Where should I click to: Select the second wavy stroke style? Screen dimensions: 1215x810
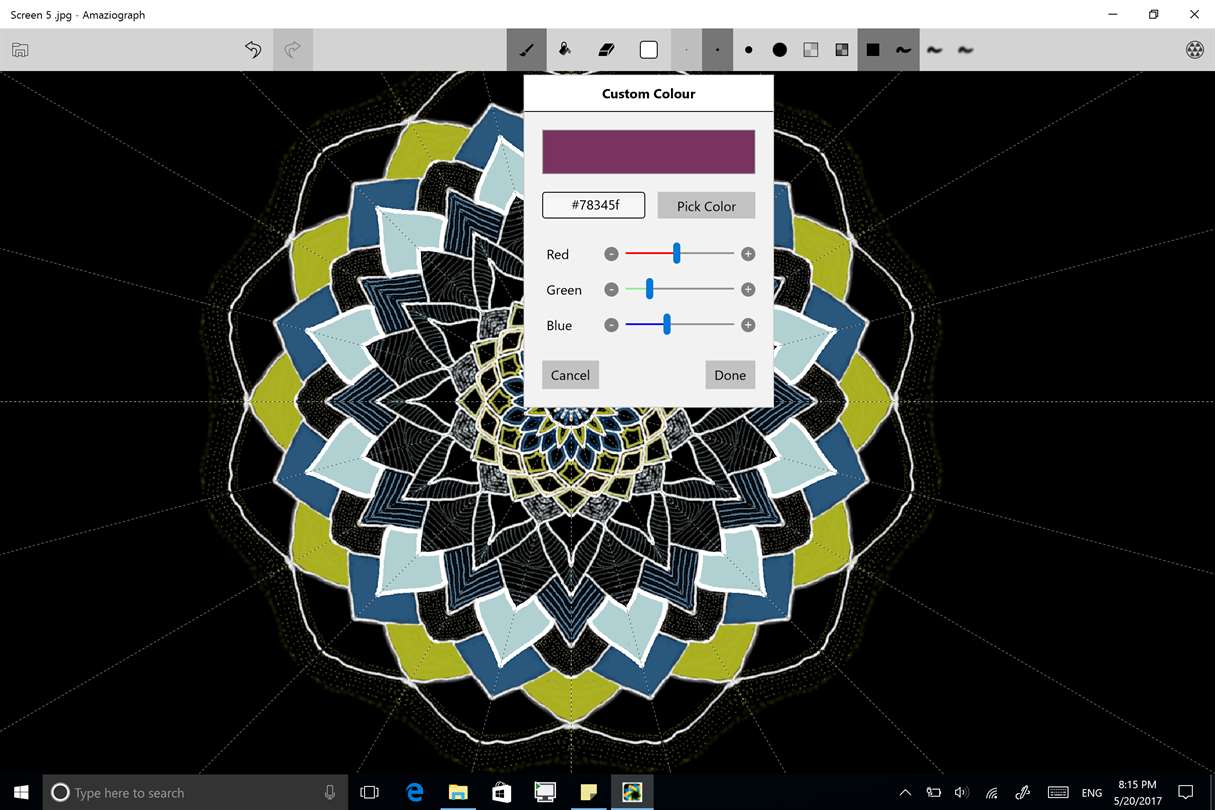pyautogui.click(x=934, y=50)
